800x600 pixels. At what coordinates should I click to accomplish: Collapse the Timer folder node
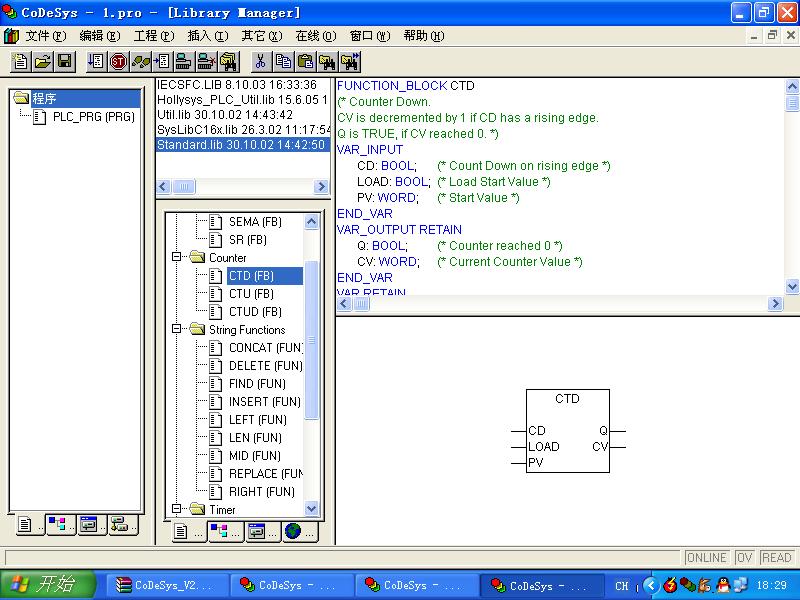(x=177, y=509)
